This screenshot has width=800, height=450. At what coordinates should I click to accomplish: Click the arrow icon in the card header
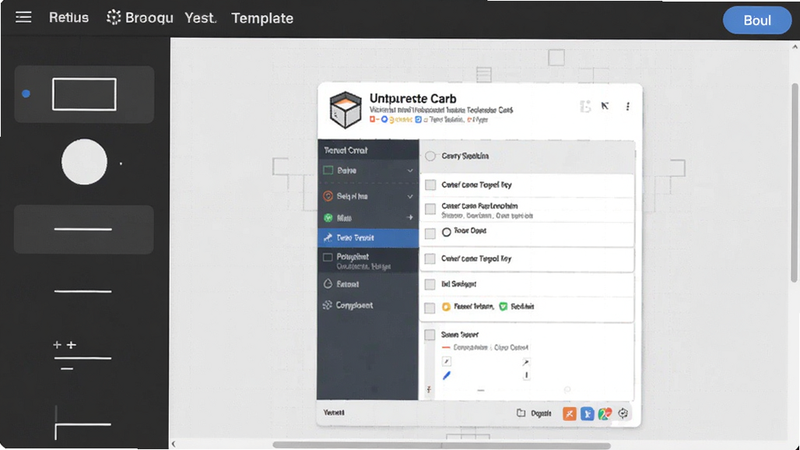[x=605, y=106]
